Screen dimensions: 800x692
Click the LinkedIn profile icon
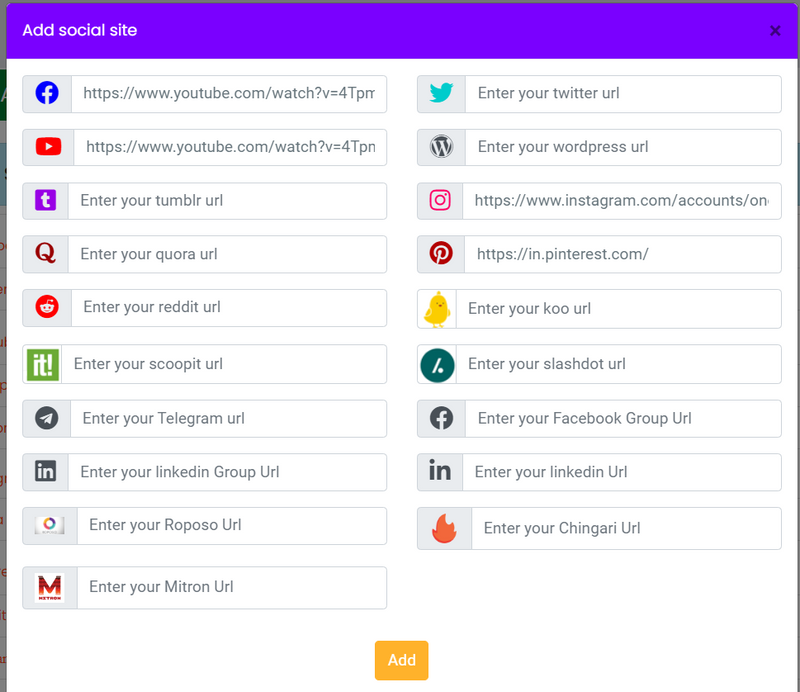pyautogui.click(x=440, y=471)
